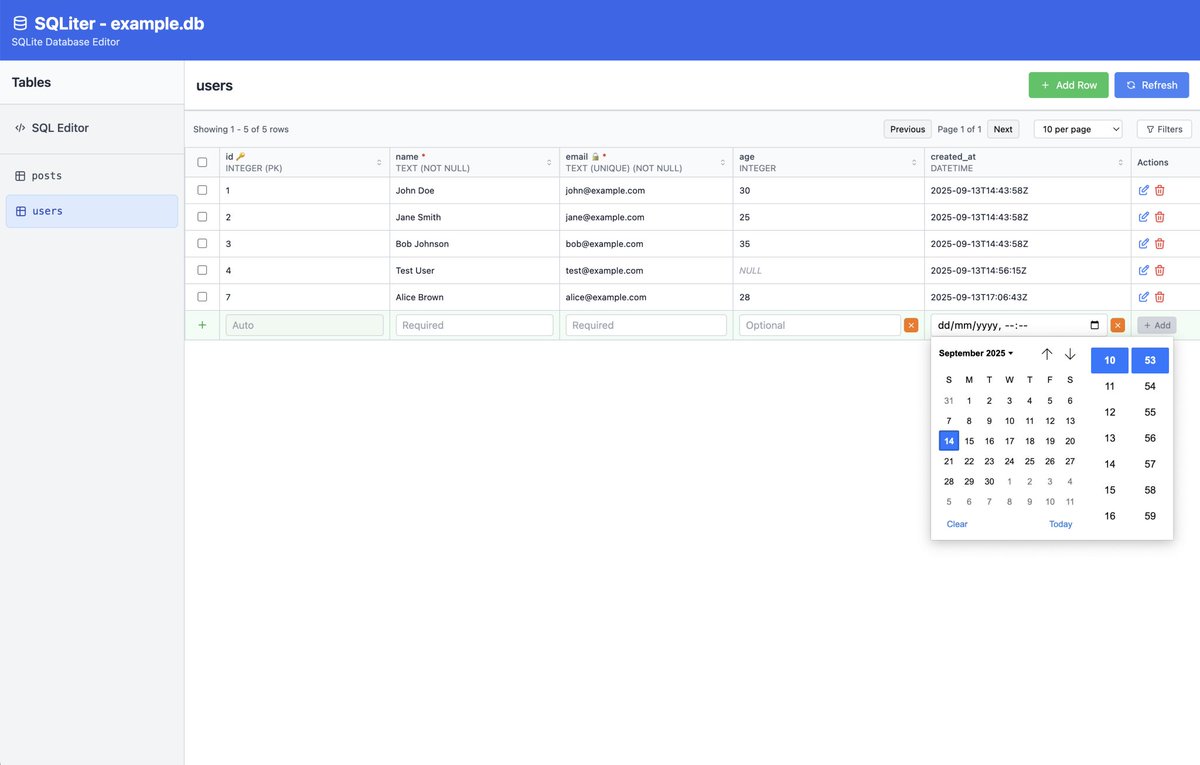The height and width of the screenshot is (765, 1200).
Task: Focus the age Optional input field
Action: click(820, 325)
